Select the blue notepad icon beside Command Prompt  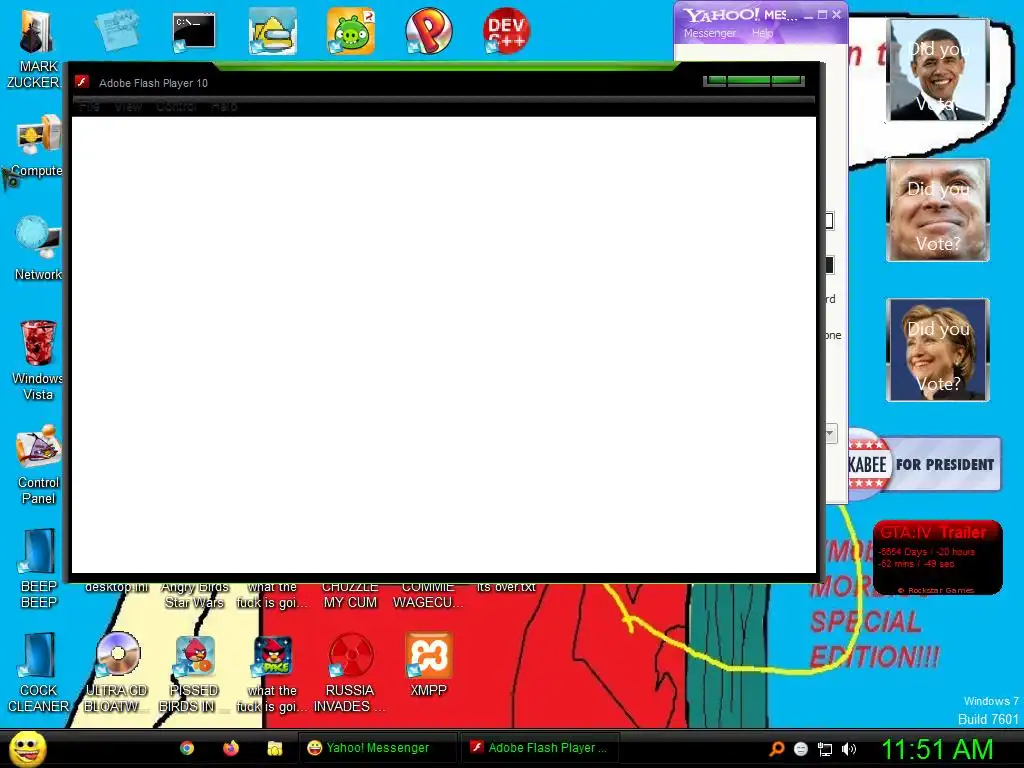pos(117,30)
